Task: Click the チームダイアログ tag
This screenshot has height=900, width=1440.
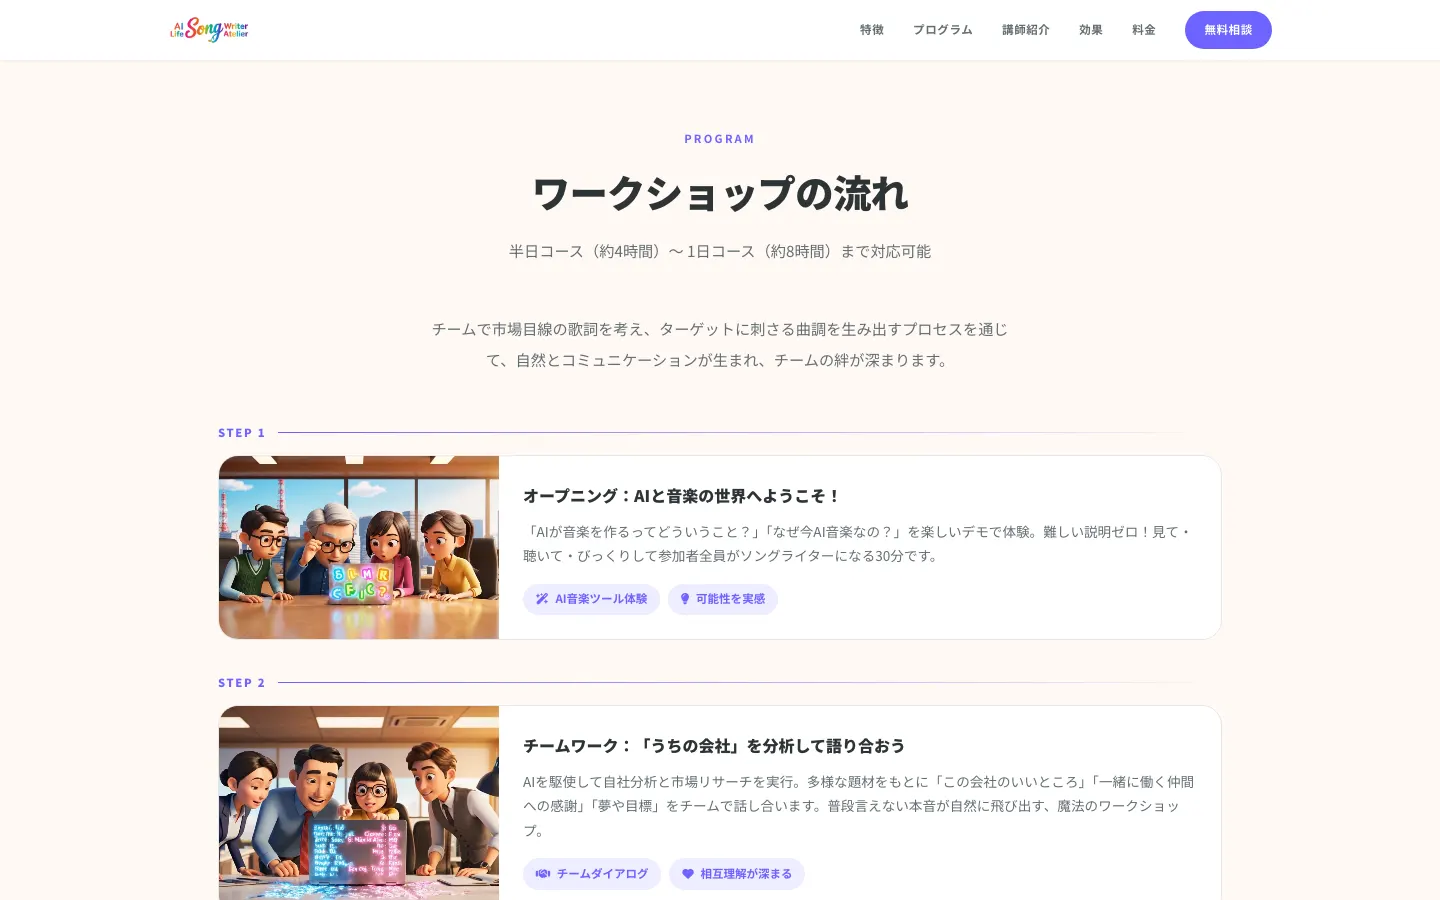Action: pos(592,874)
